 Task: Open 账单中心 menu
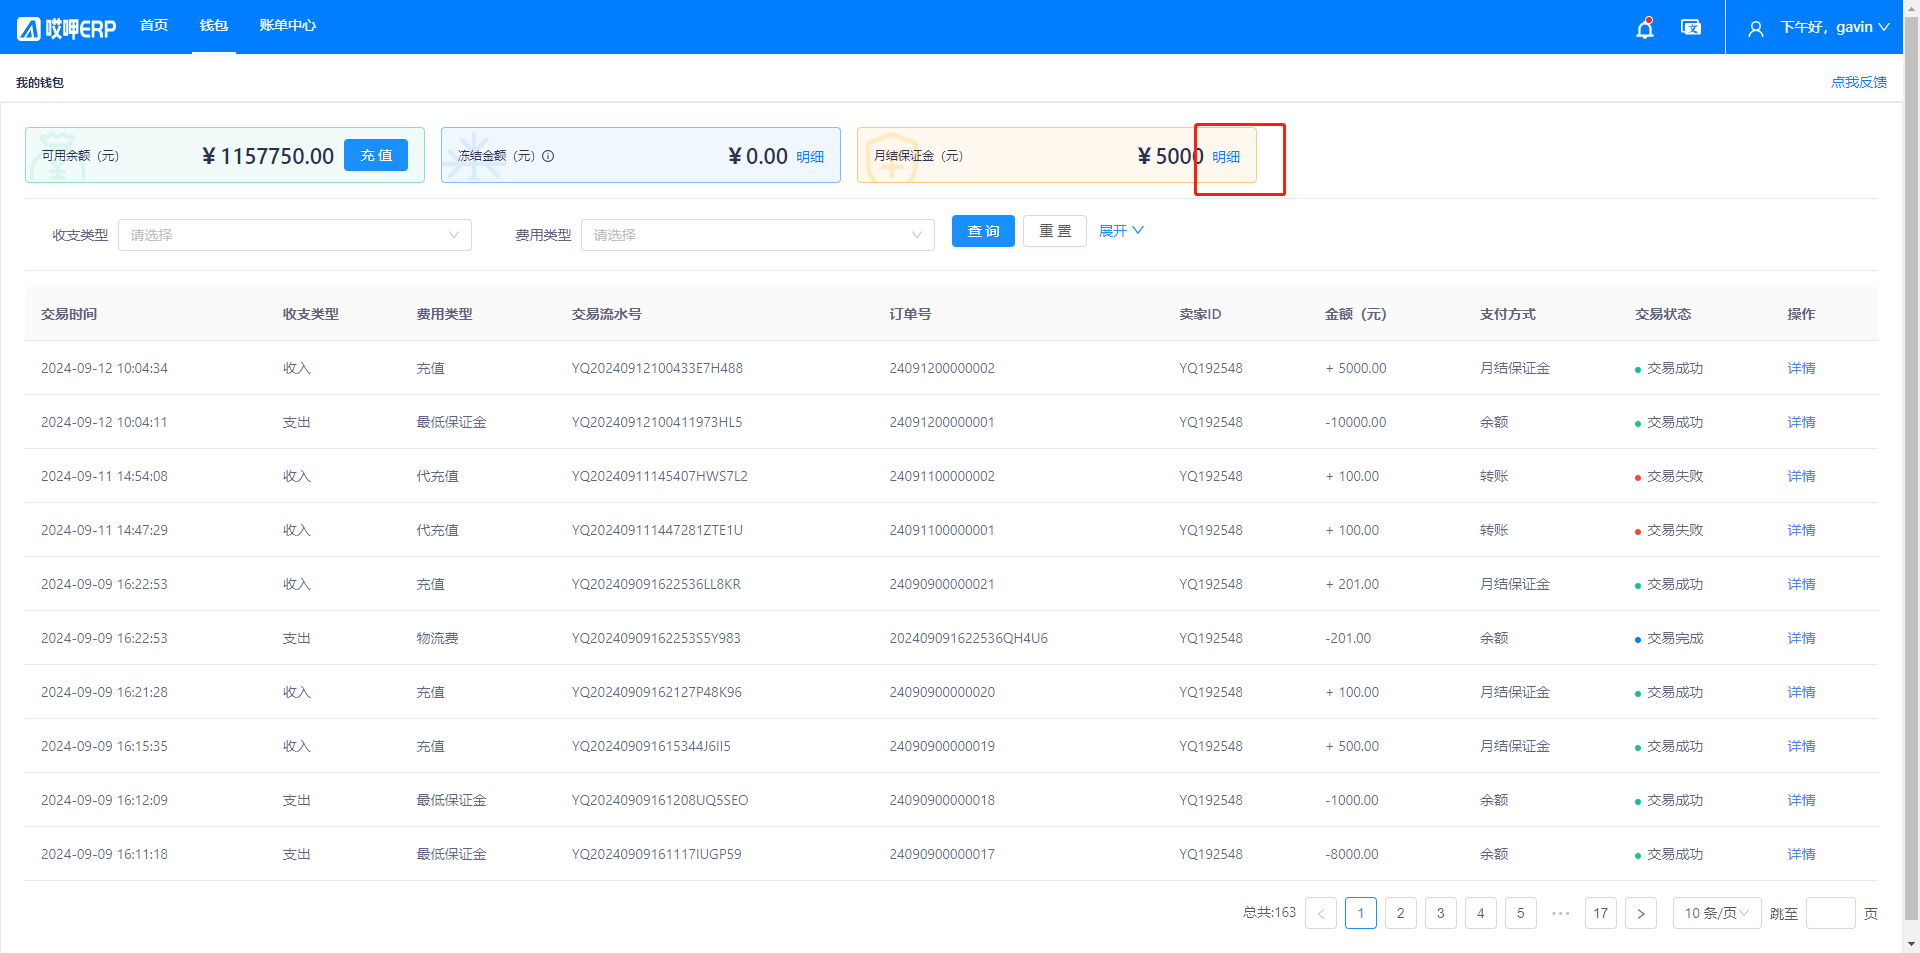tap(288, 26)
